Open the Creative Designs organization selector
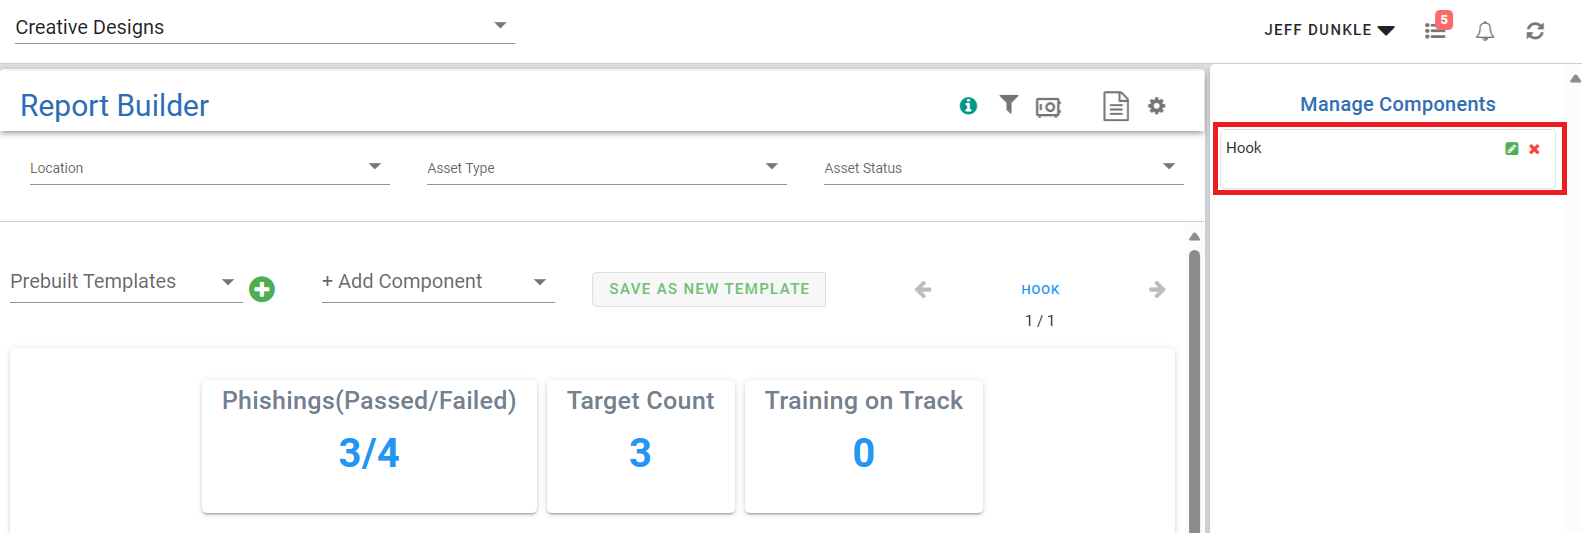 [264, 27]
